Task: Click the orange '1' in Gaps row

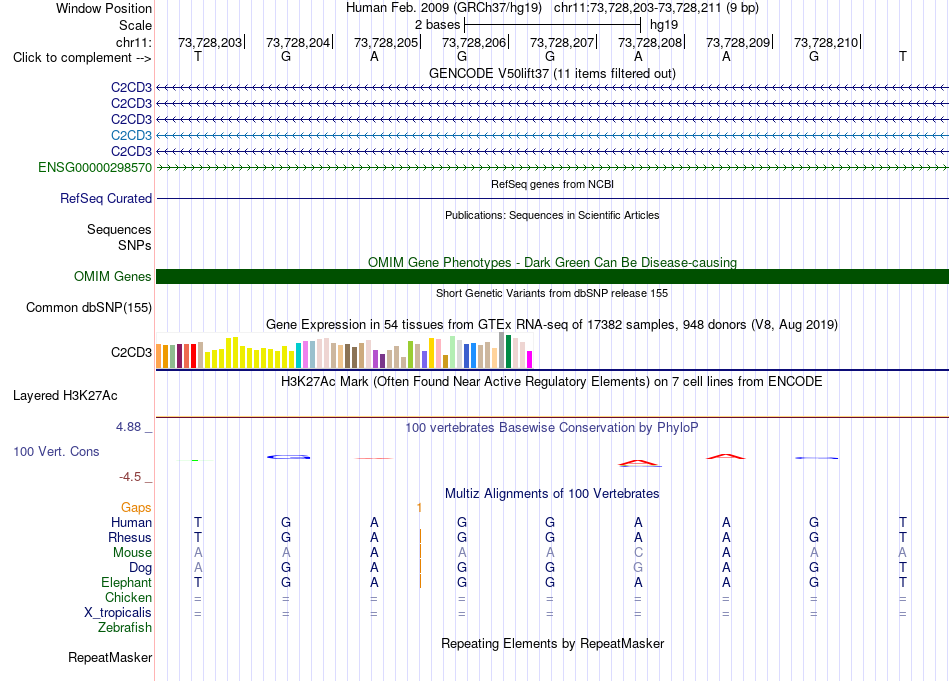Action: click(419, 508)
